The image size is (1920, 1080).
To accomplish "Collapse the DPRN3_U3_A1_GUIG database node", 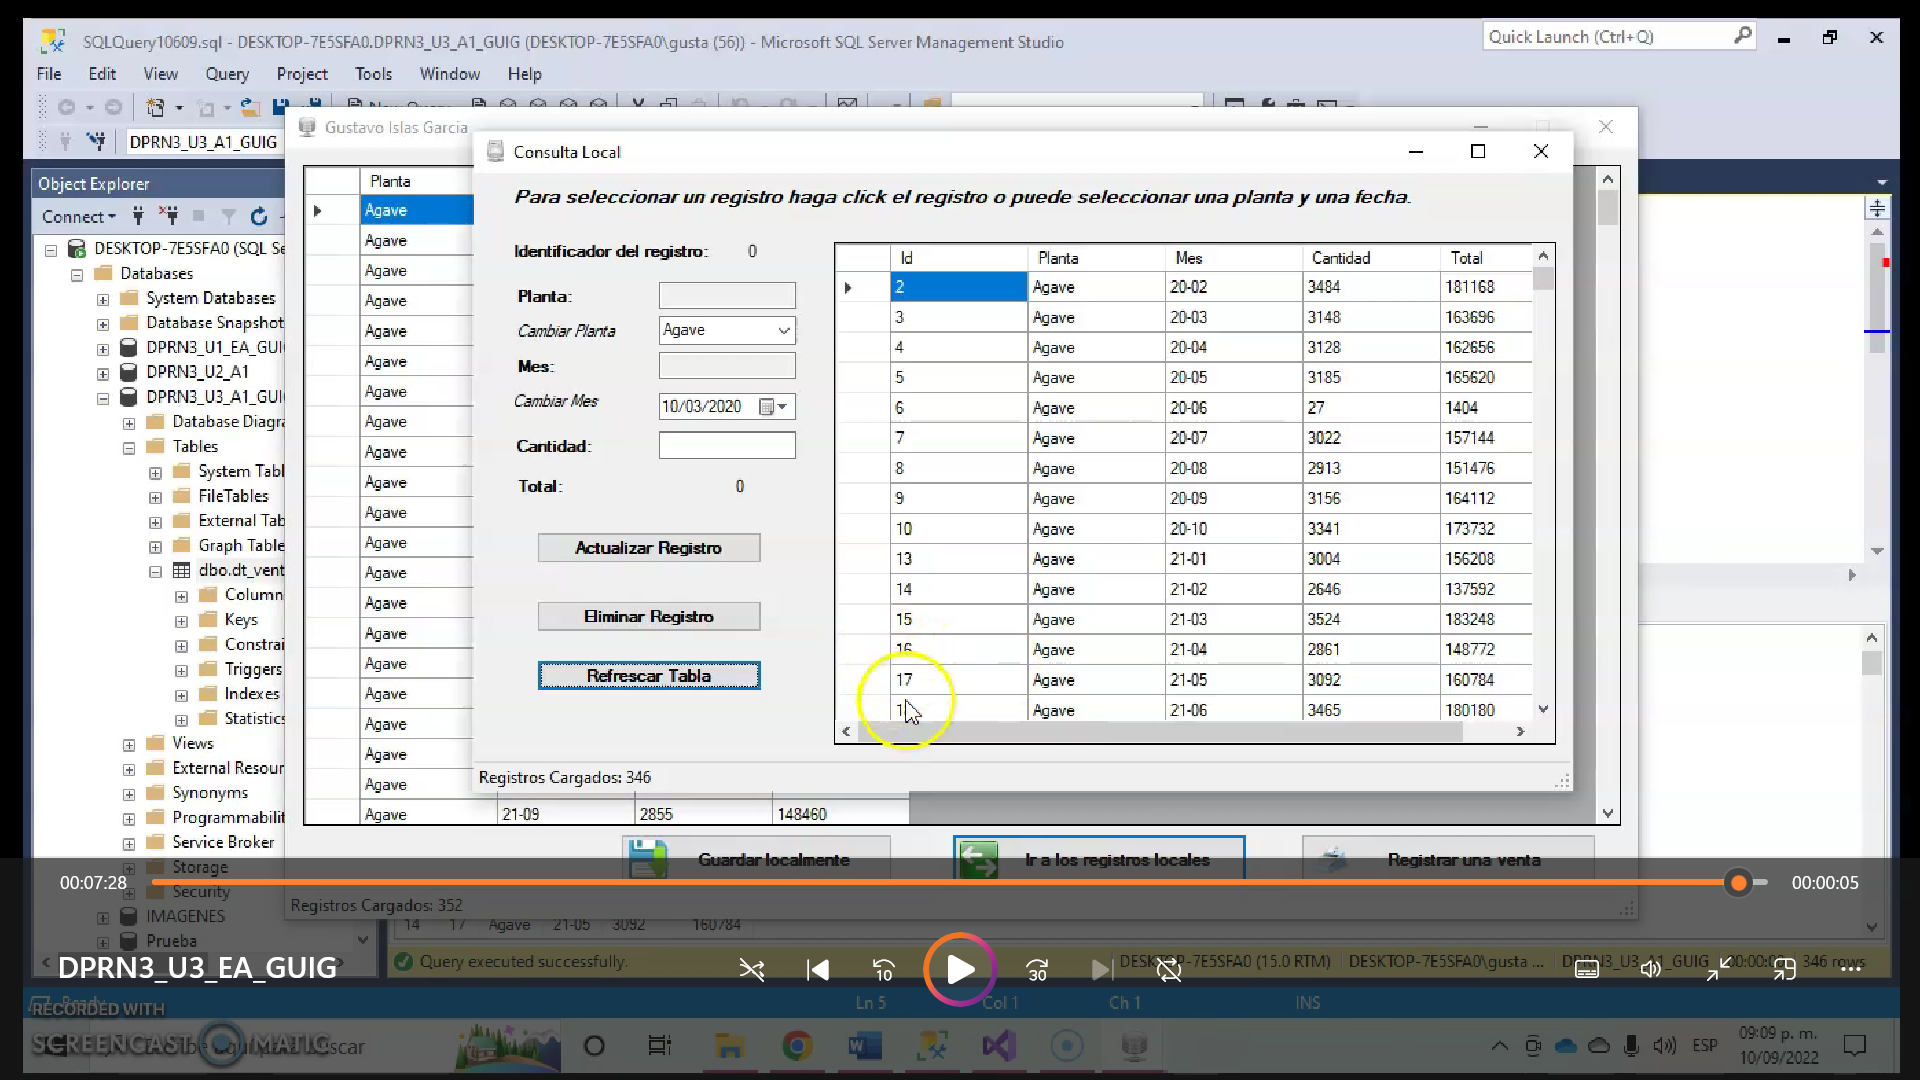I will click(x=103, y=398).
